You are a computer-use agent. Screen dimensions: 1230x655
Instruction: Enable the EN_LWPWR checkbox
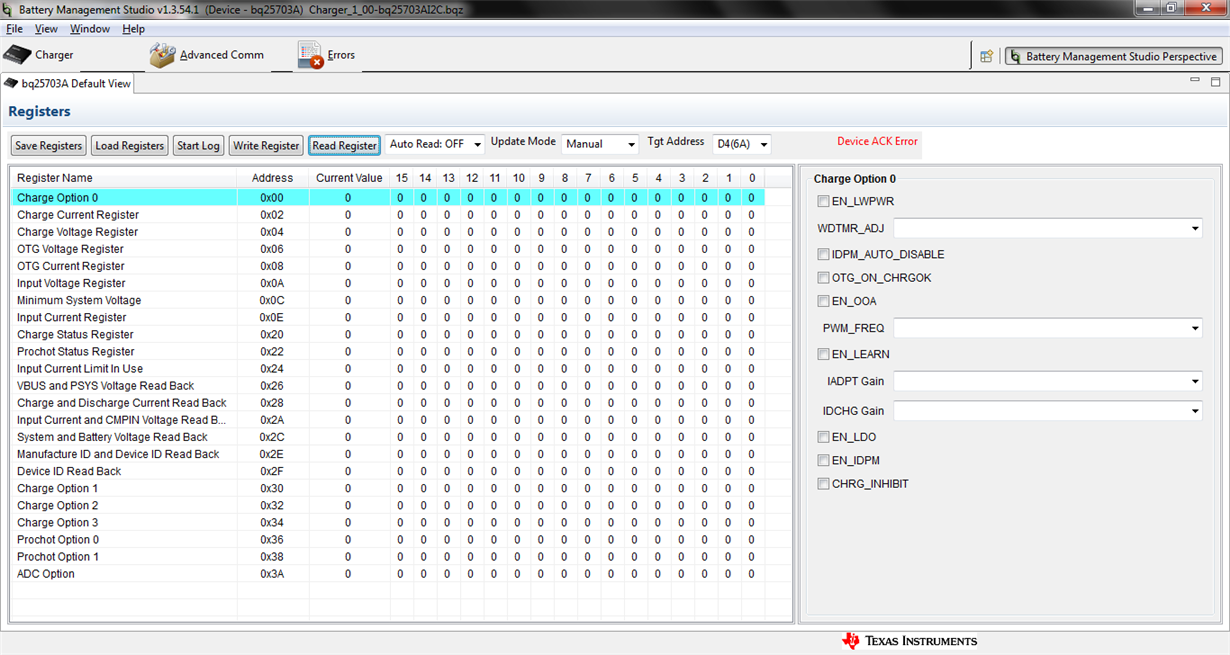823,201
